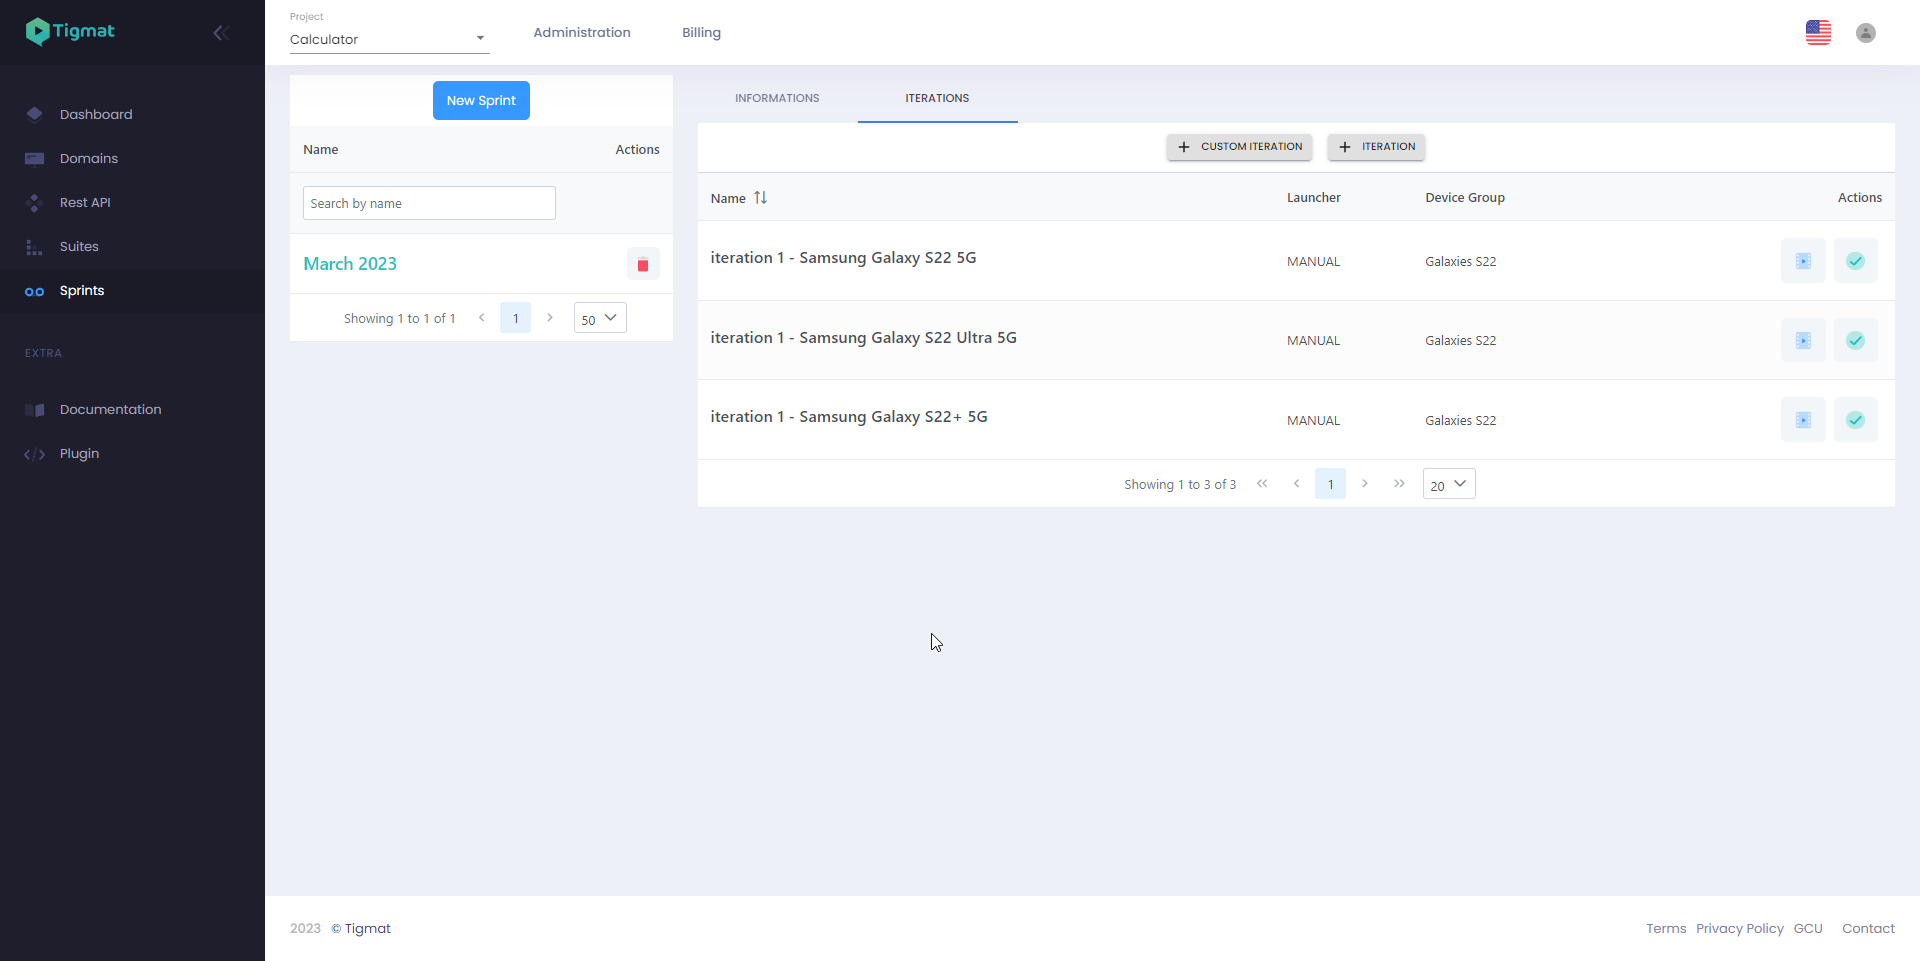Select Sprints in the sidebar
This screenshot has width=1920, height=961.
pyautogui.click(x=82, y=290)
